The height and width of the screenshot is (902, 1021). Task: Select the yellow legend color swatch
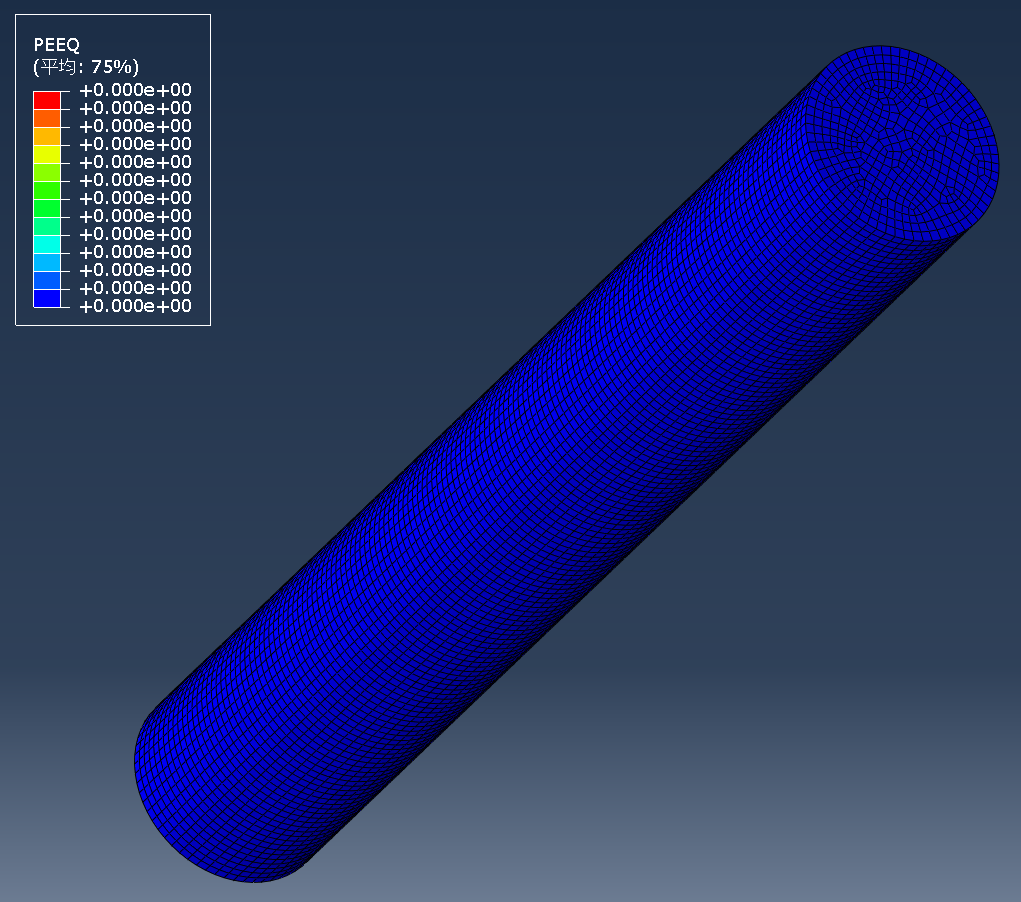click(47, 154)
